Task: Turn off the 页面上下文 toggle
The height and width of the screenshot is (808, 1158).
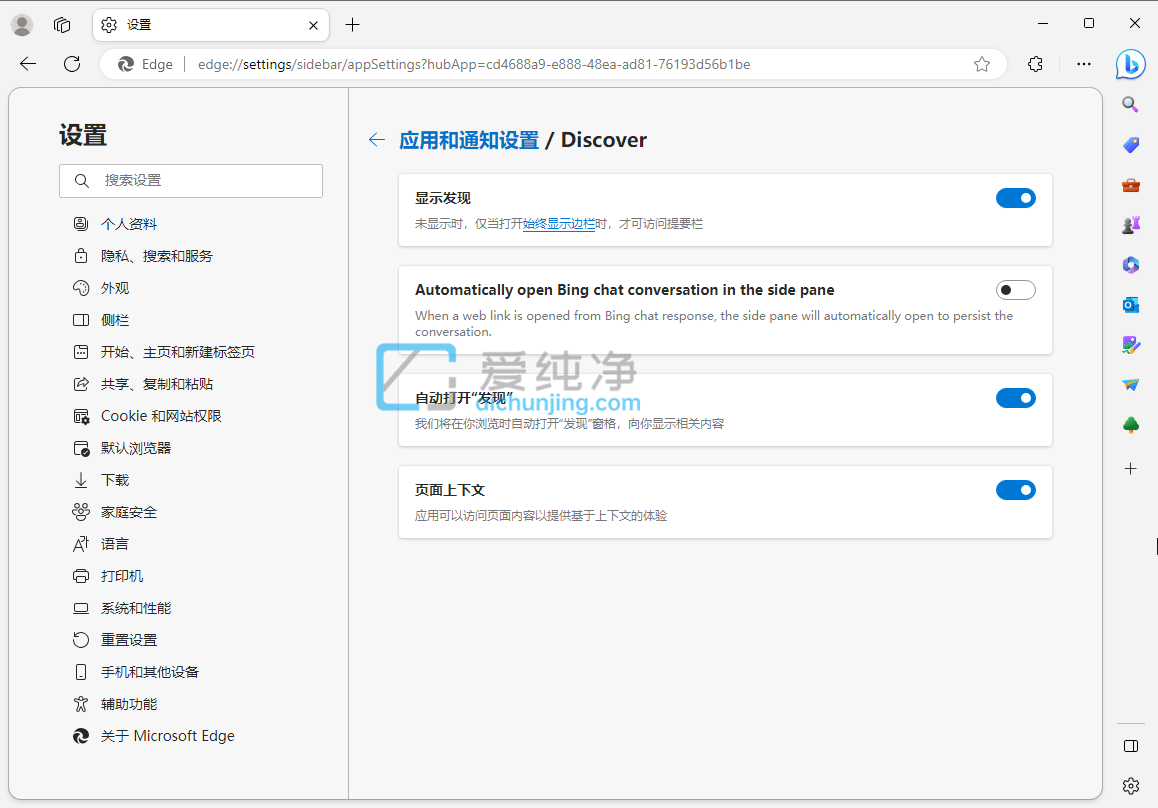Action: [1016, 490]
